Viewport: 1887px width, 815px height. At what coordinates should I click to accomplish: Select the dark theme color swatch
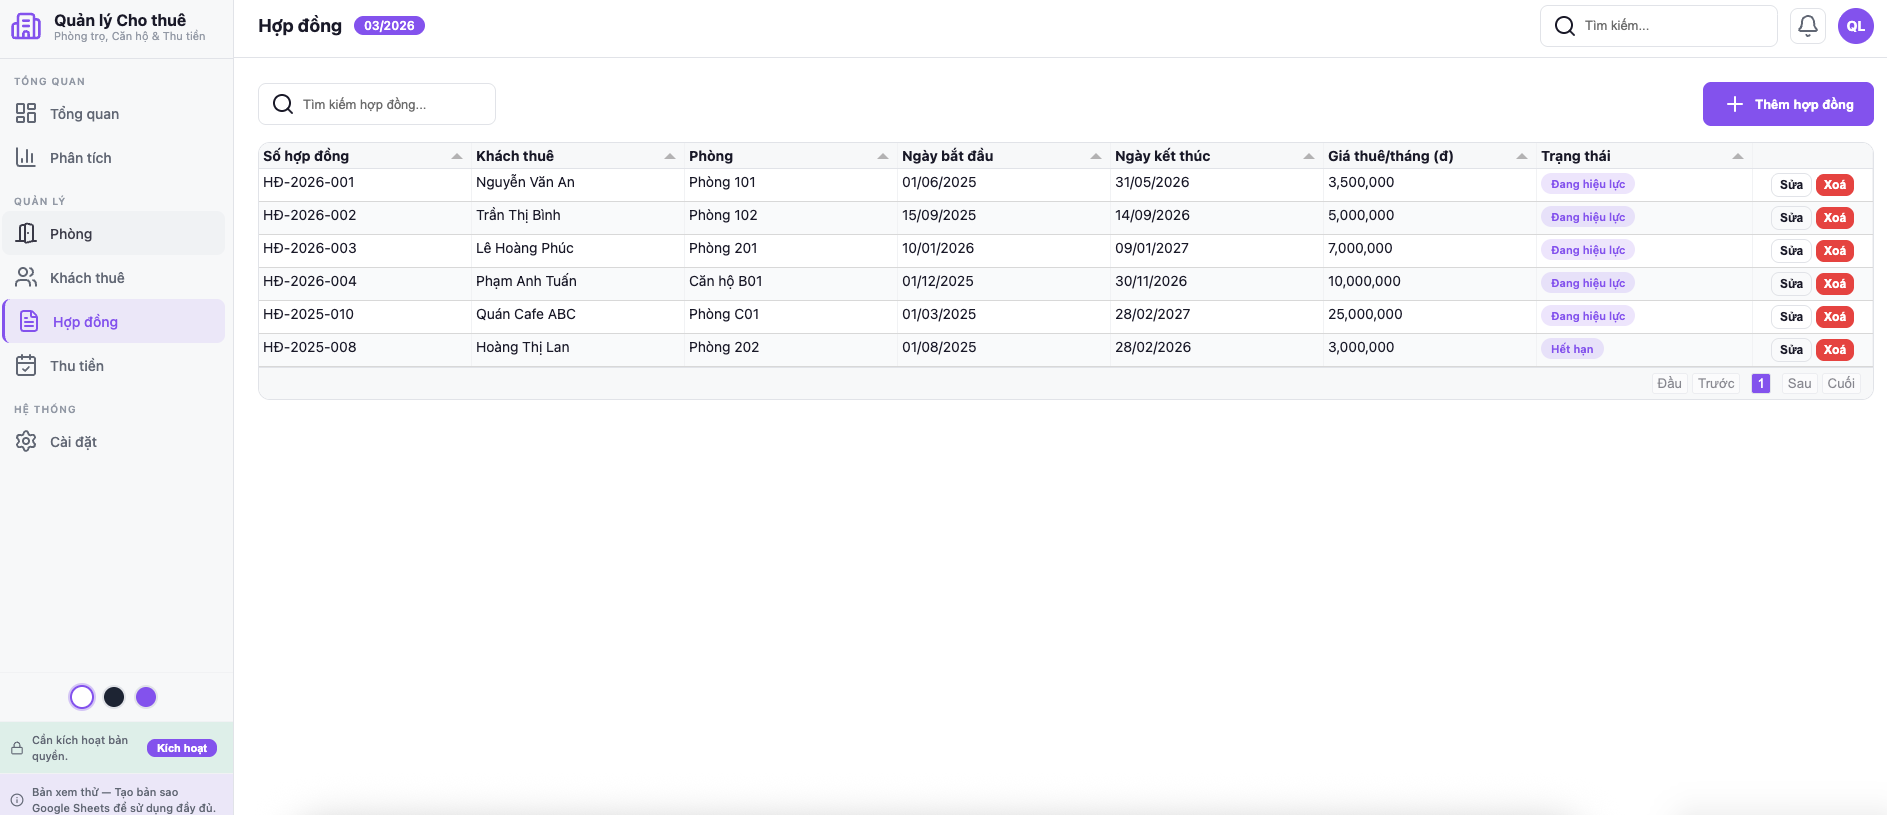[x=114, y=697]
